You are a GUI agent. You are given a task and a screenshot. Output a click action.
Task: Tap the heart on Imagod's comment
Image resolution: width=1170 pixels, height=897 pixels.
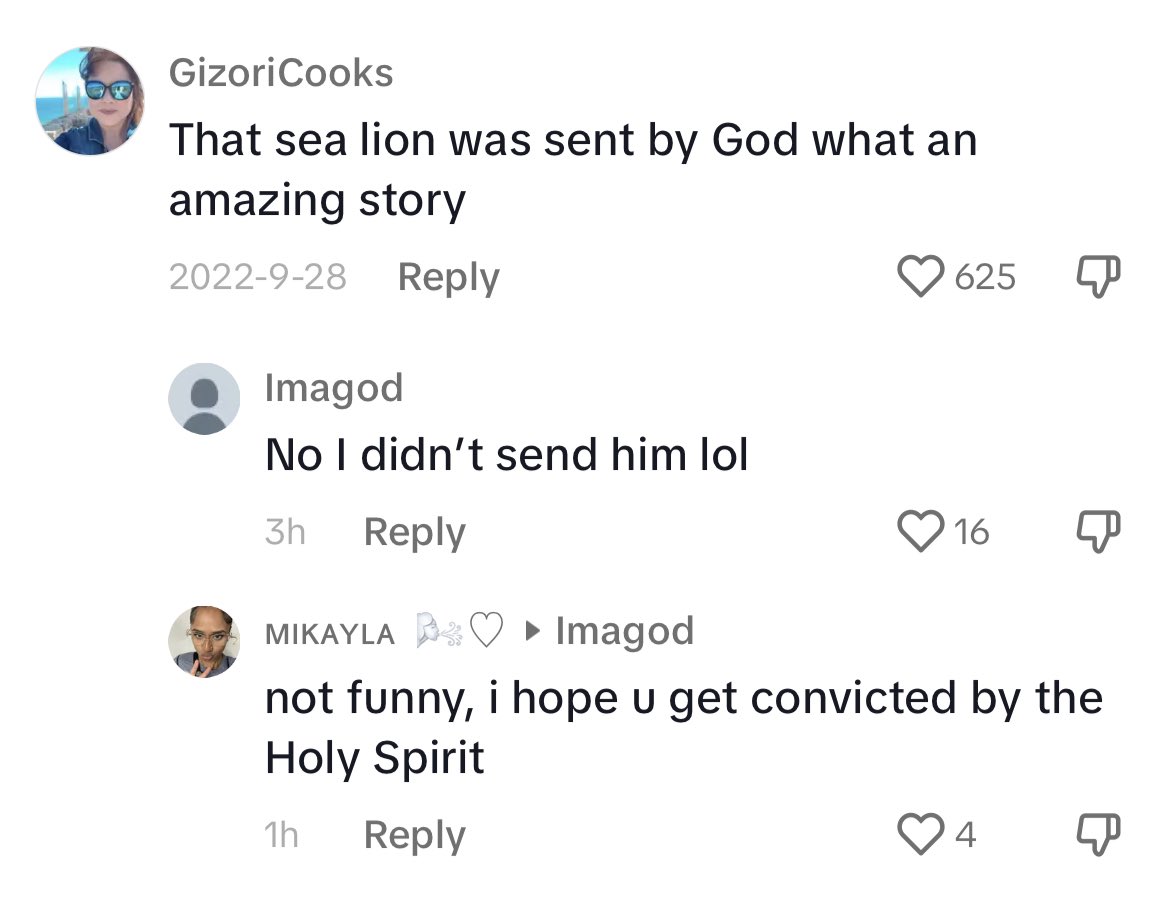click(922, 531)
